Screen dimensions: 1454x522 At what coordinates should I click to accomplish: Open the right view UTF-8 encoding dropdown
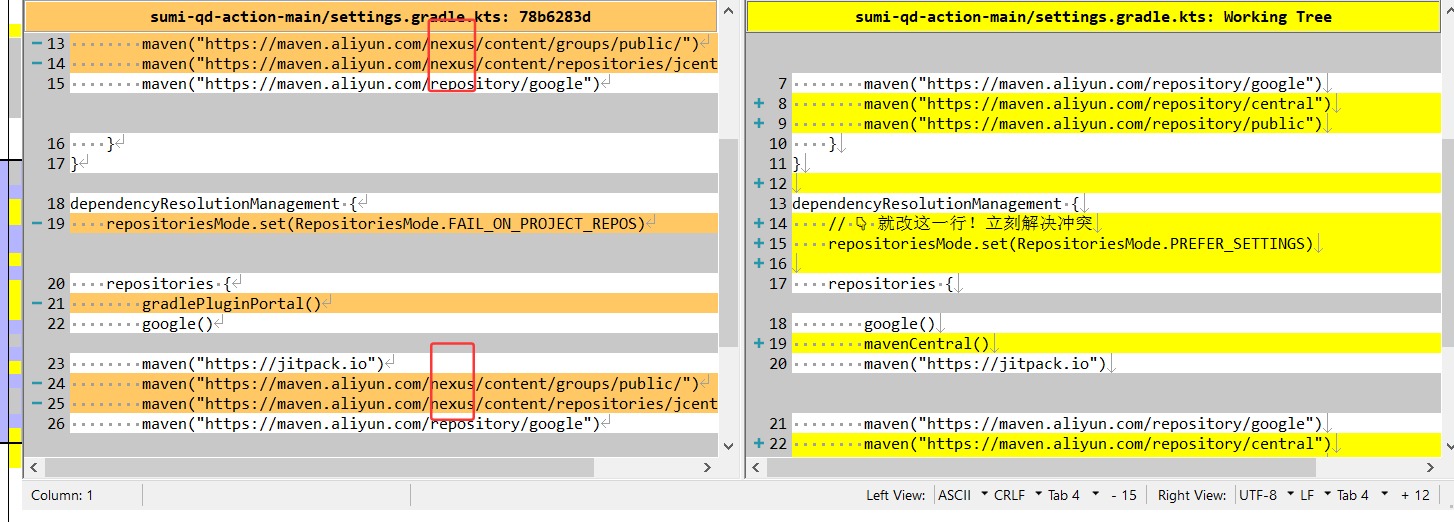1263,495
